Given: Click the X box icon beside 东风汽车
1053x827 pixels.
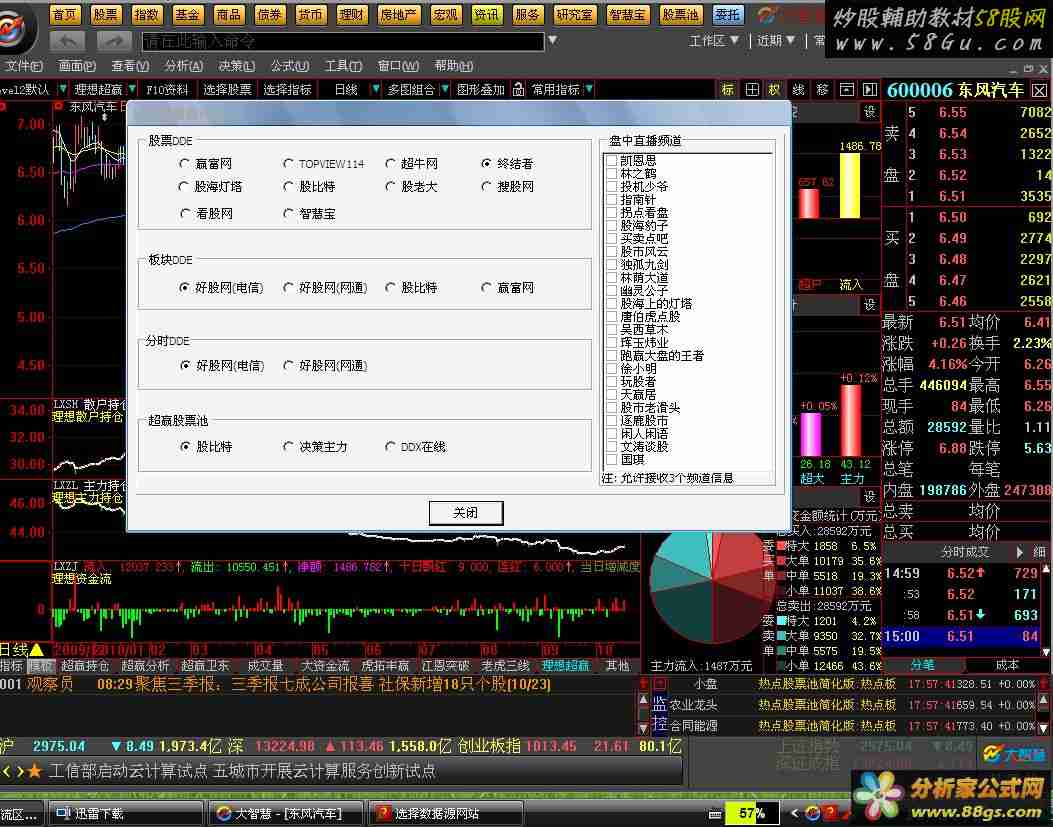Looking at the screenshot, I should coord(1040,90).
